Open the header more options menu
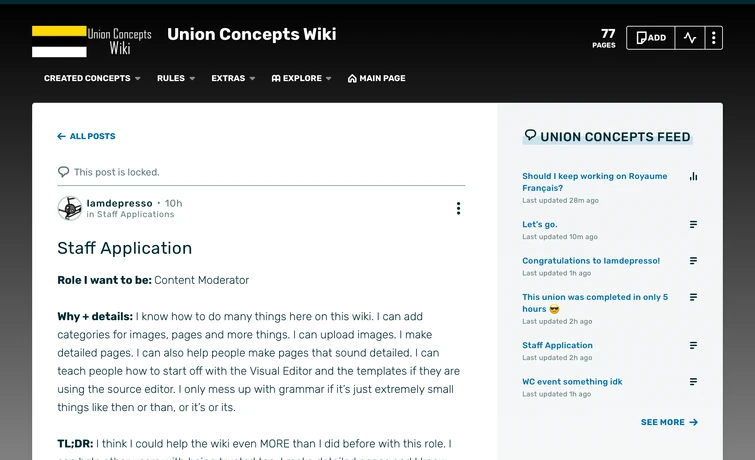This screenshot has width=755, height=460. [713, 38]
